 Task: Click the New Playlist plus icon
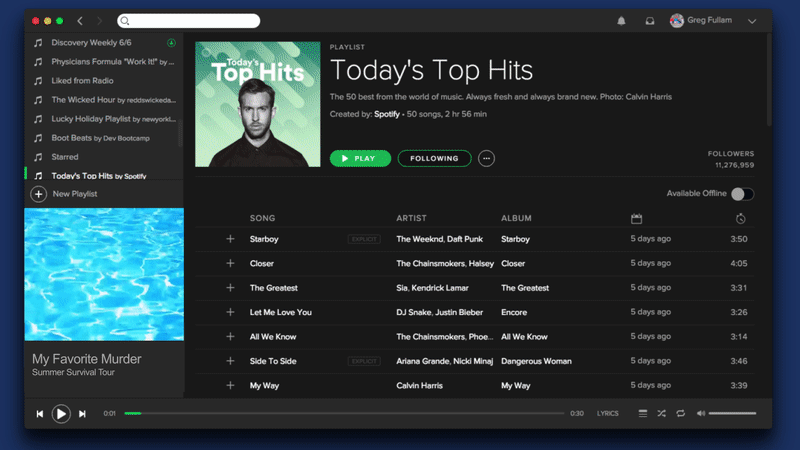coord(38,194)
